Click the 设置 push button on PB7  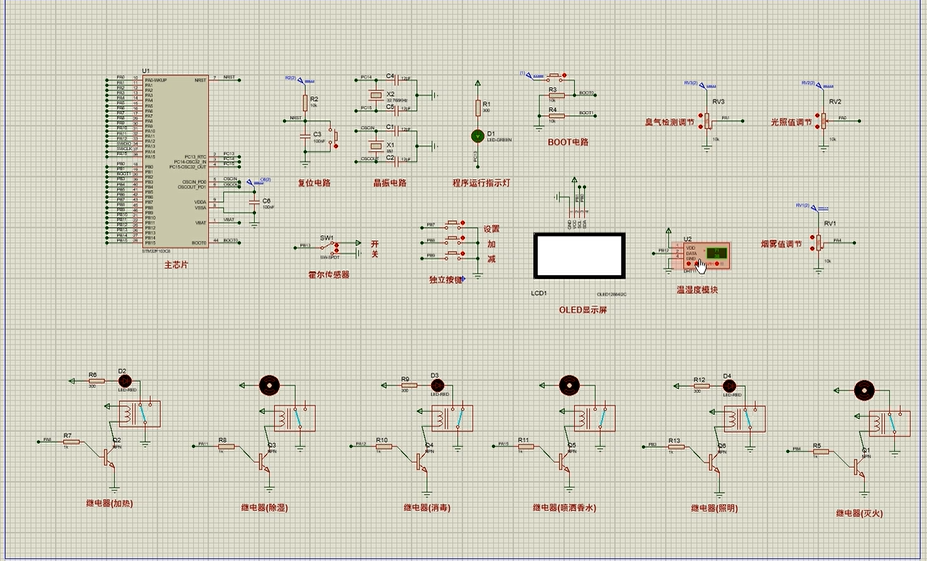[453, 225]
